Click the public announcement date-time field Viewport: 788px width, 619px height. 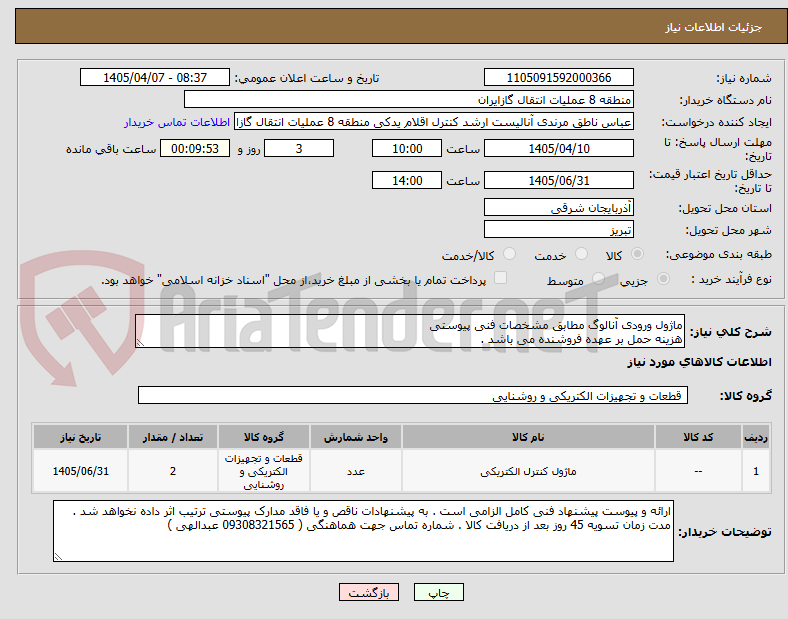[155, 77]
